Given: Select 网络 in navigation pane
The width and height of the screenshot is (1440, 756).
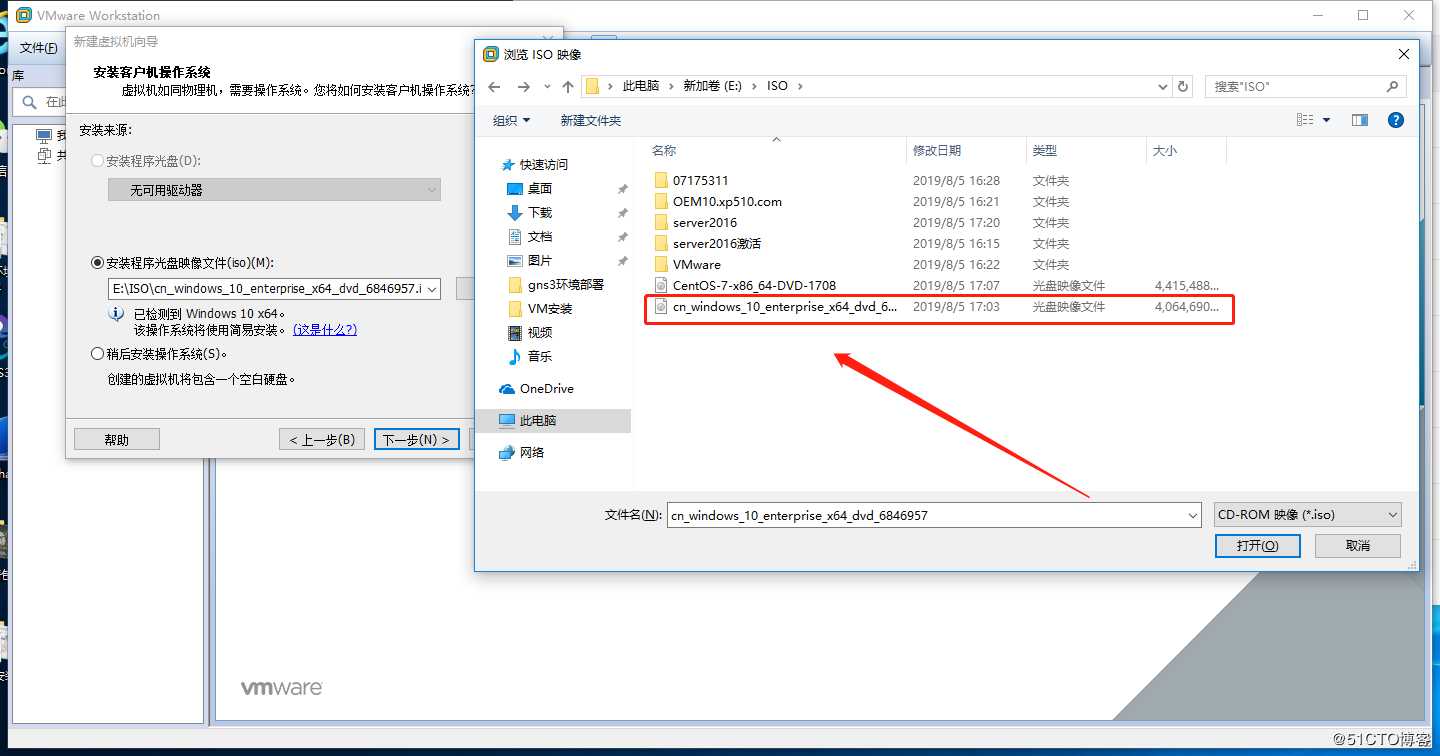Looking at the screenshot, I should tap(532, 453).
